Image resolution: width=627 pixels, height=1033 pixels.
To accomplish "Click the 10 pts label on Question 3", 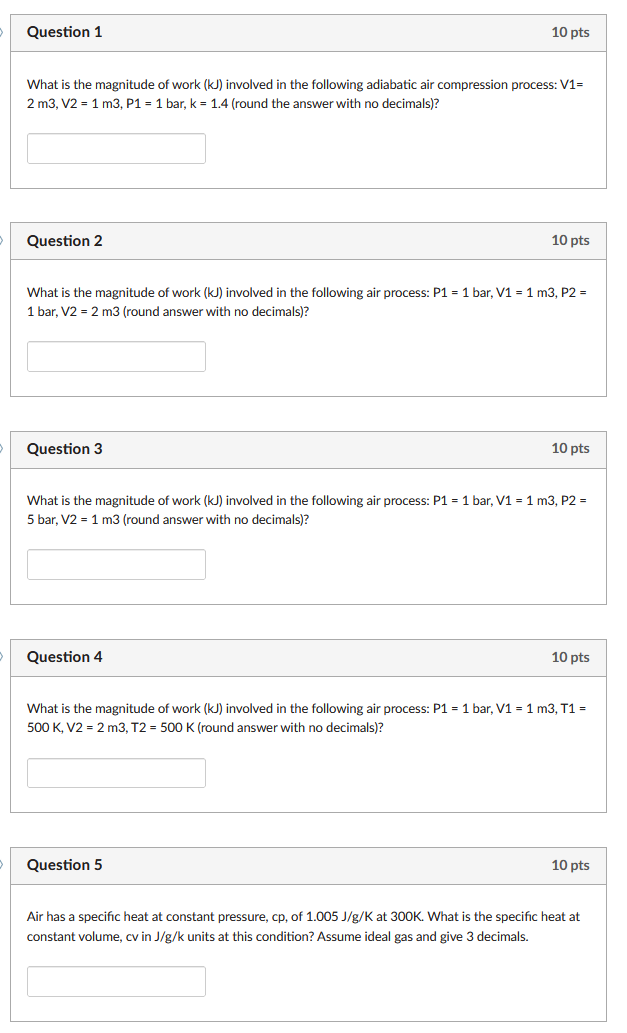I will [x=570, y=449].
